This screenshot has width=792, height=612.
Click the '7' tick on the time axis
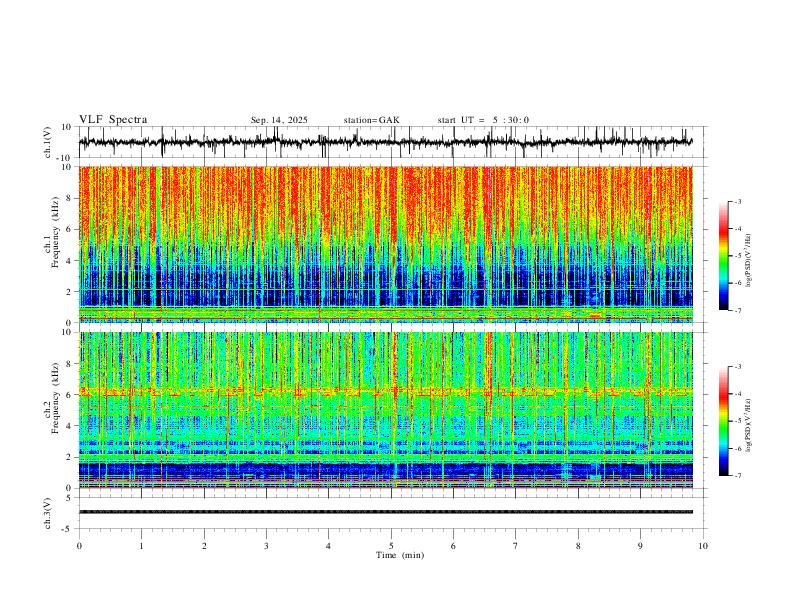[x=516, y=546]
